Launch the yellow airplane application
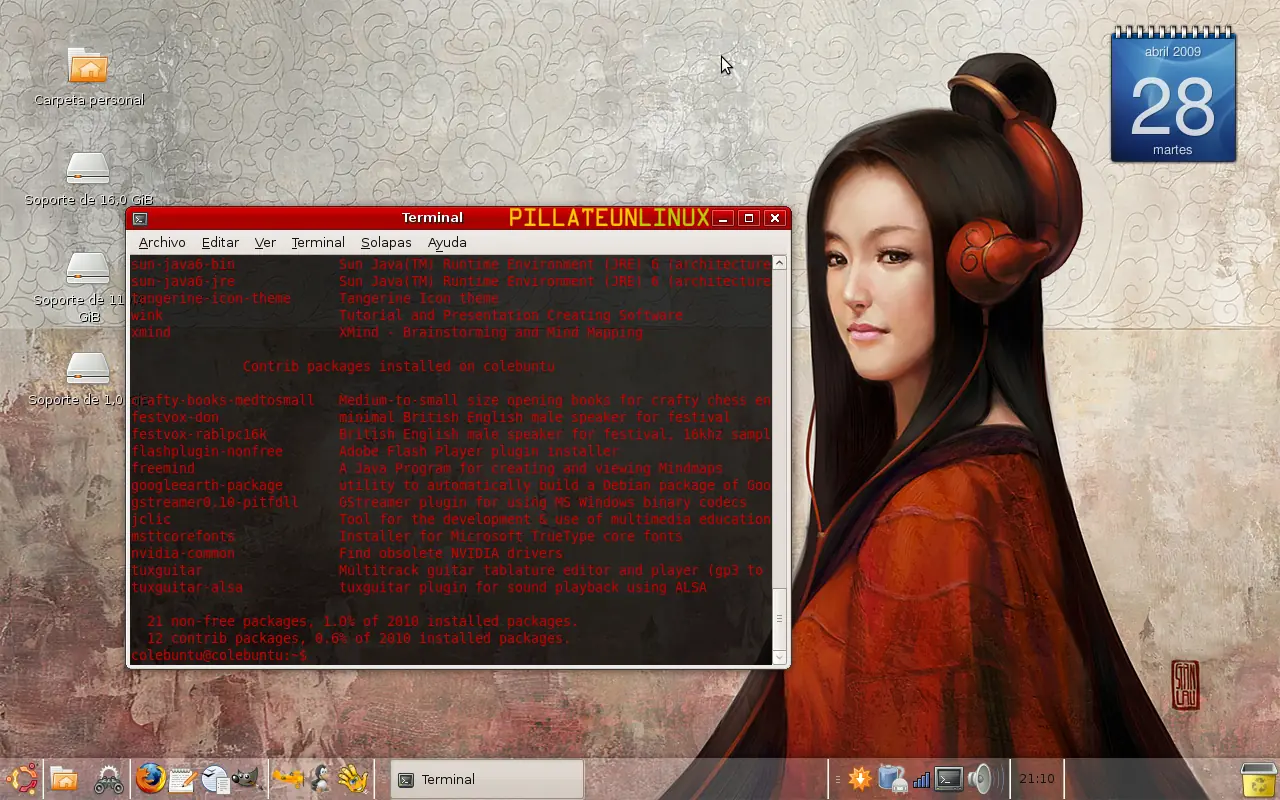 click(x=288, y=779)
